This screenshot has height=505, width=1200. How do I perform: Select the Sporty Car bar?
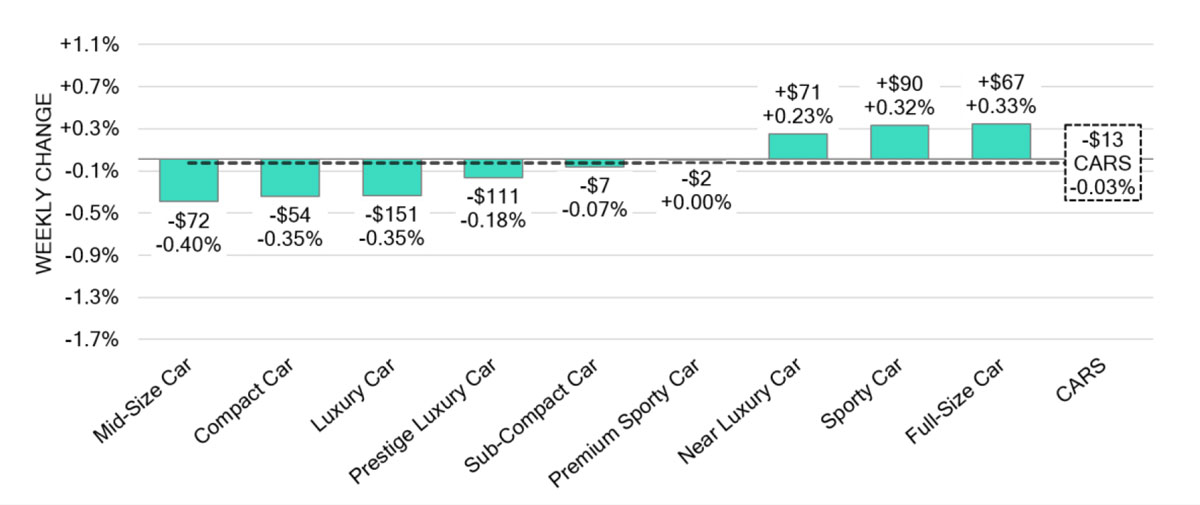tap(899, 141)
